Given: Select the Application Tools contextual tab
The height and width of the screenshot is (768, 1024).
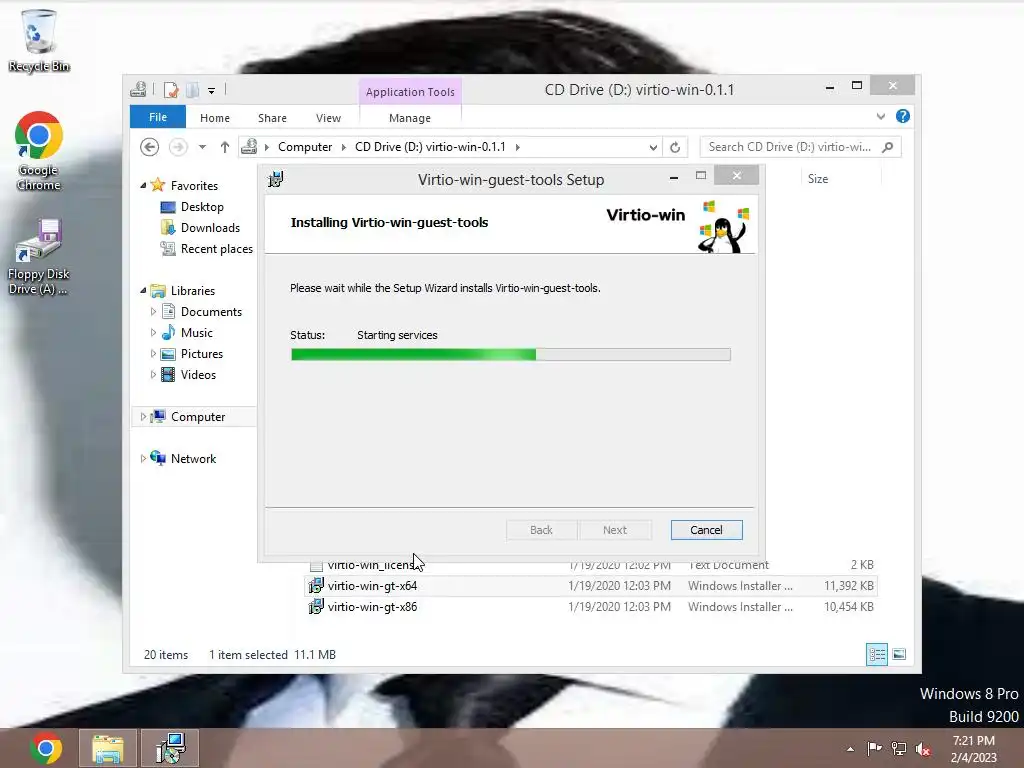Looking at the screenshot, I should (410, 92).
